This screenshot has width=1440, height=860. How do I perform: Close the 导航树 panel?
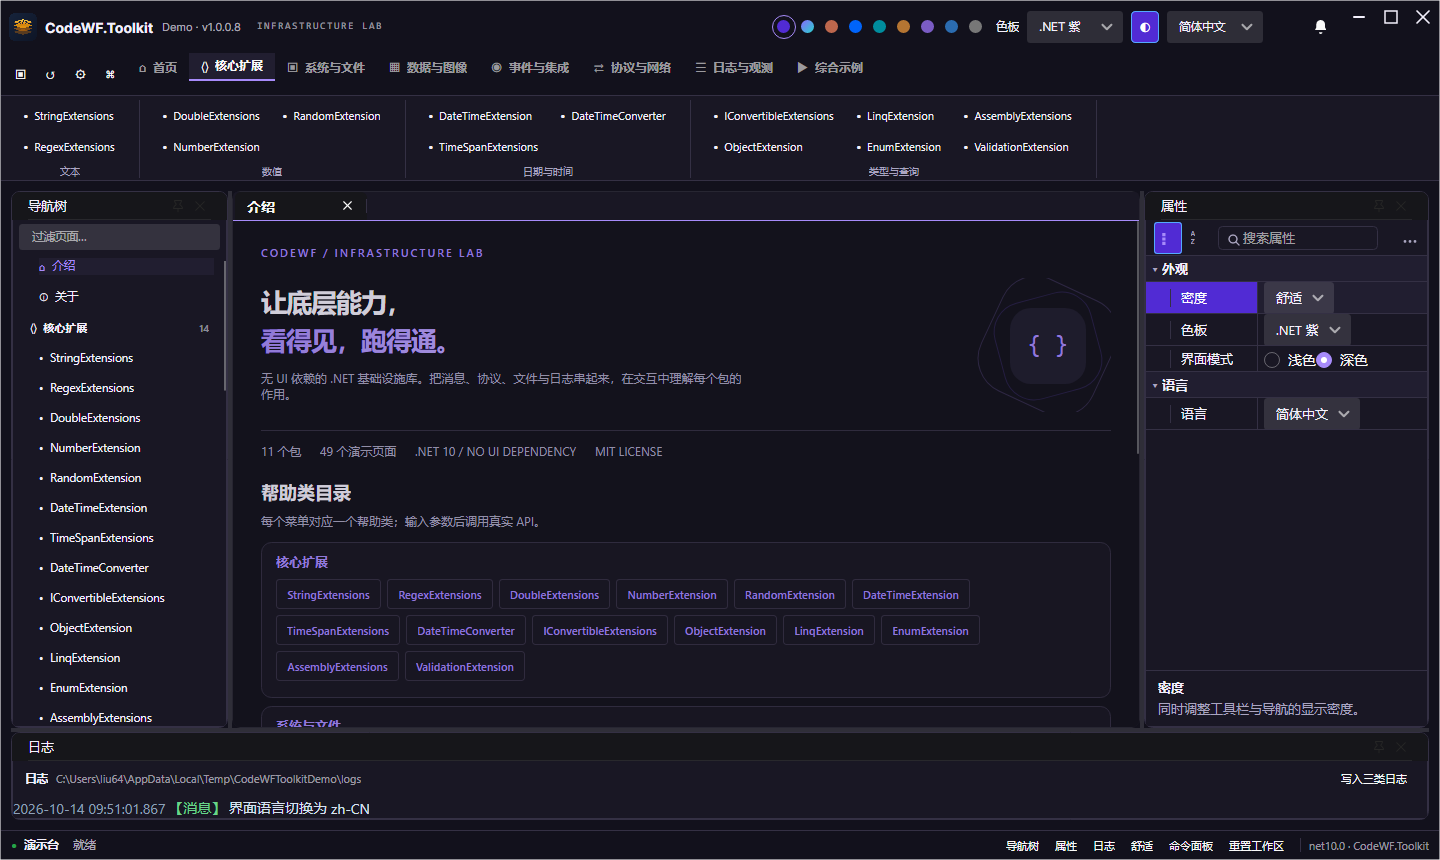pos(200,205)
